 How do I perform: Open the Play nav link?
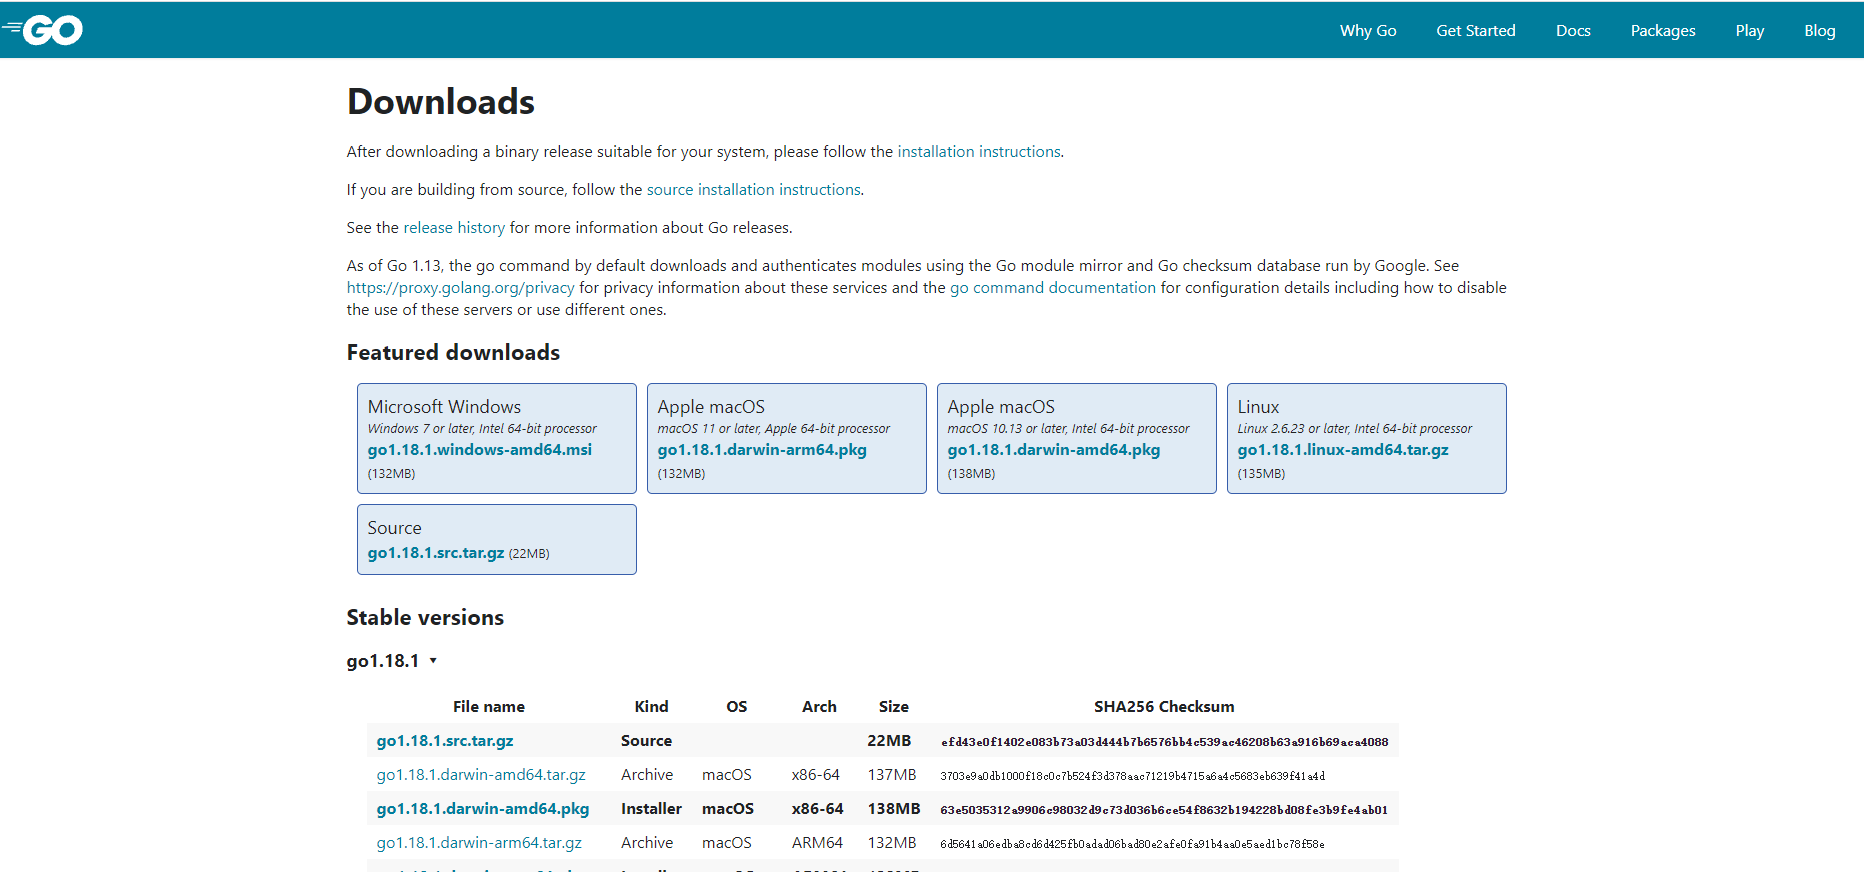pos(1750,31)
